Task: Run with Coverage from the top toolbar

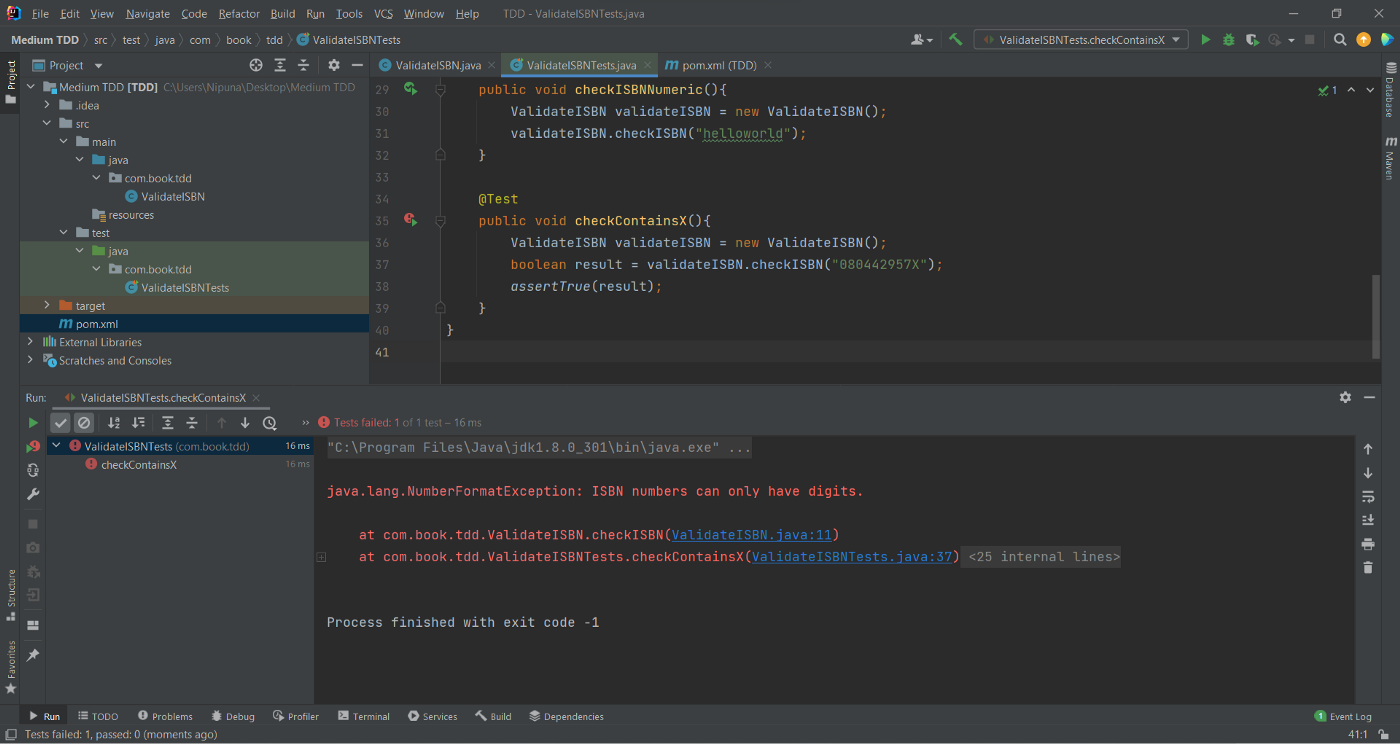Action: (x=1252, y=40)
